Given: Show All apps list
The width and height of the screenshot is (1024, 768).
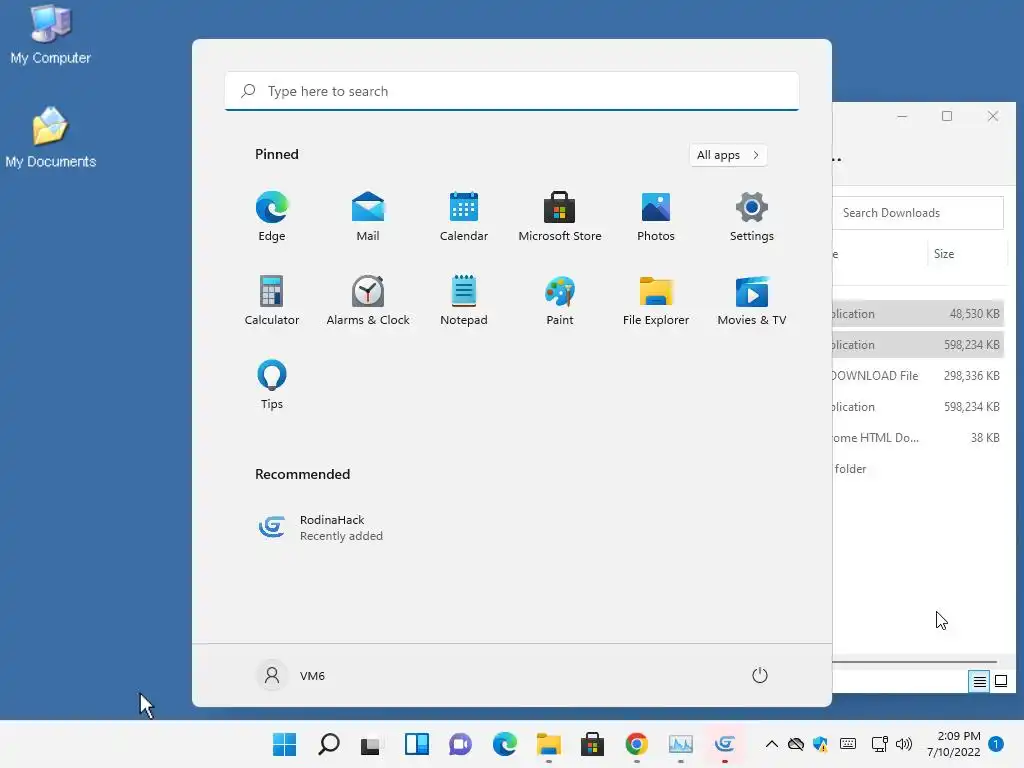Looking at the screenshot, I should point(728,155).
